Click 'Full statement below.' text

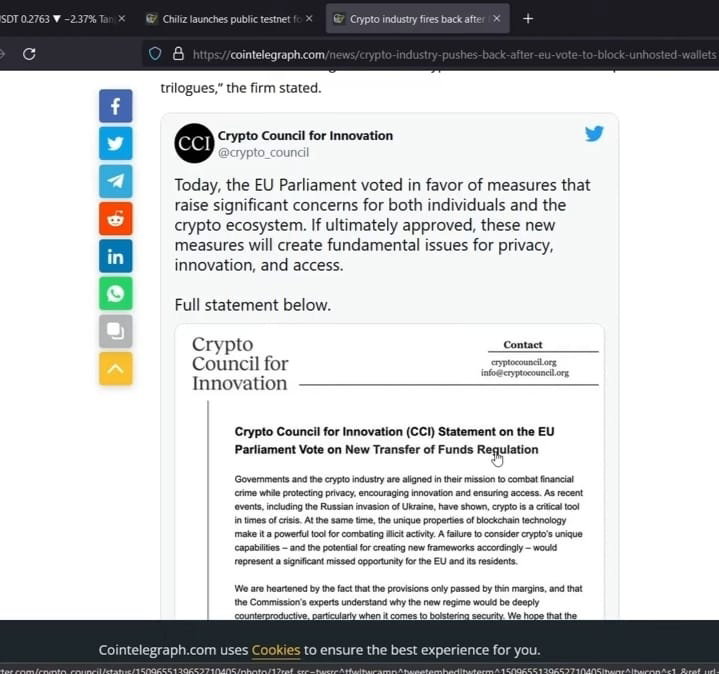click(253, 305)
